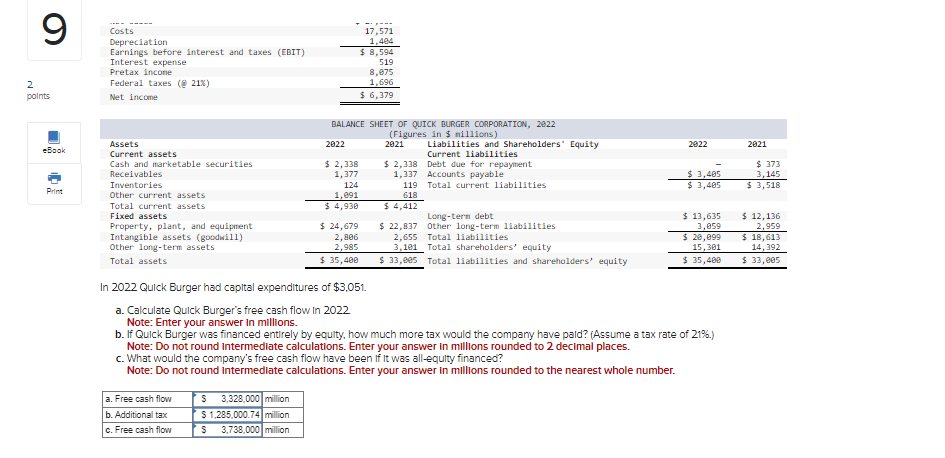Click Pretax income value 8,075

coord(381,72)
